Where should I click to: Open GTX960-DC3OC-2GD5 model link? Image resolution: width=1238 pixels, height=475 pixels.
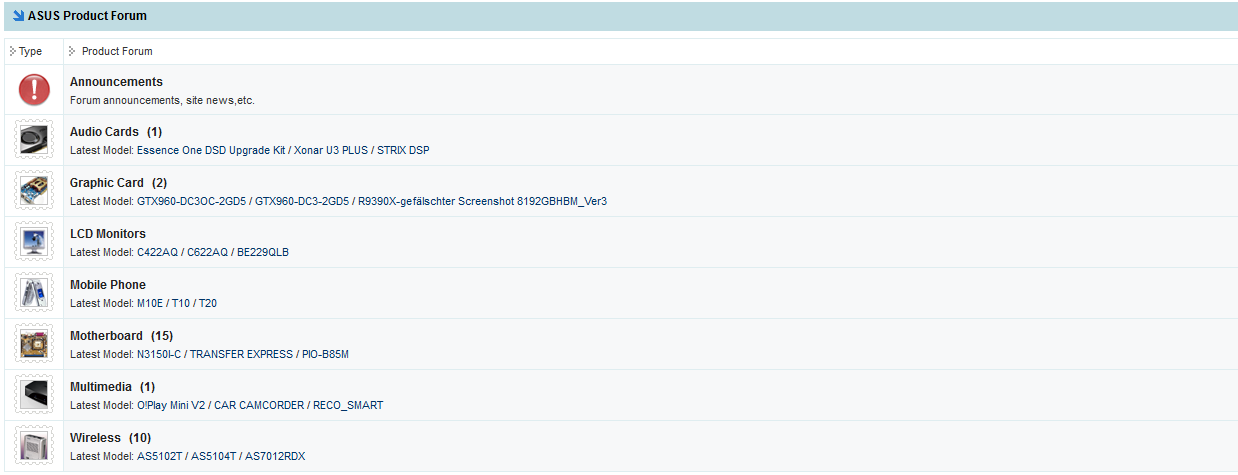pos(192,201)
